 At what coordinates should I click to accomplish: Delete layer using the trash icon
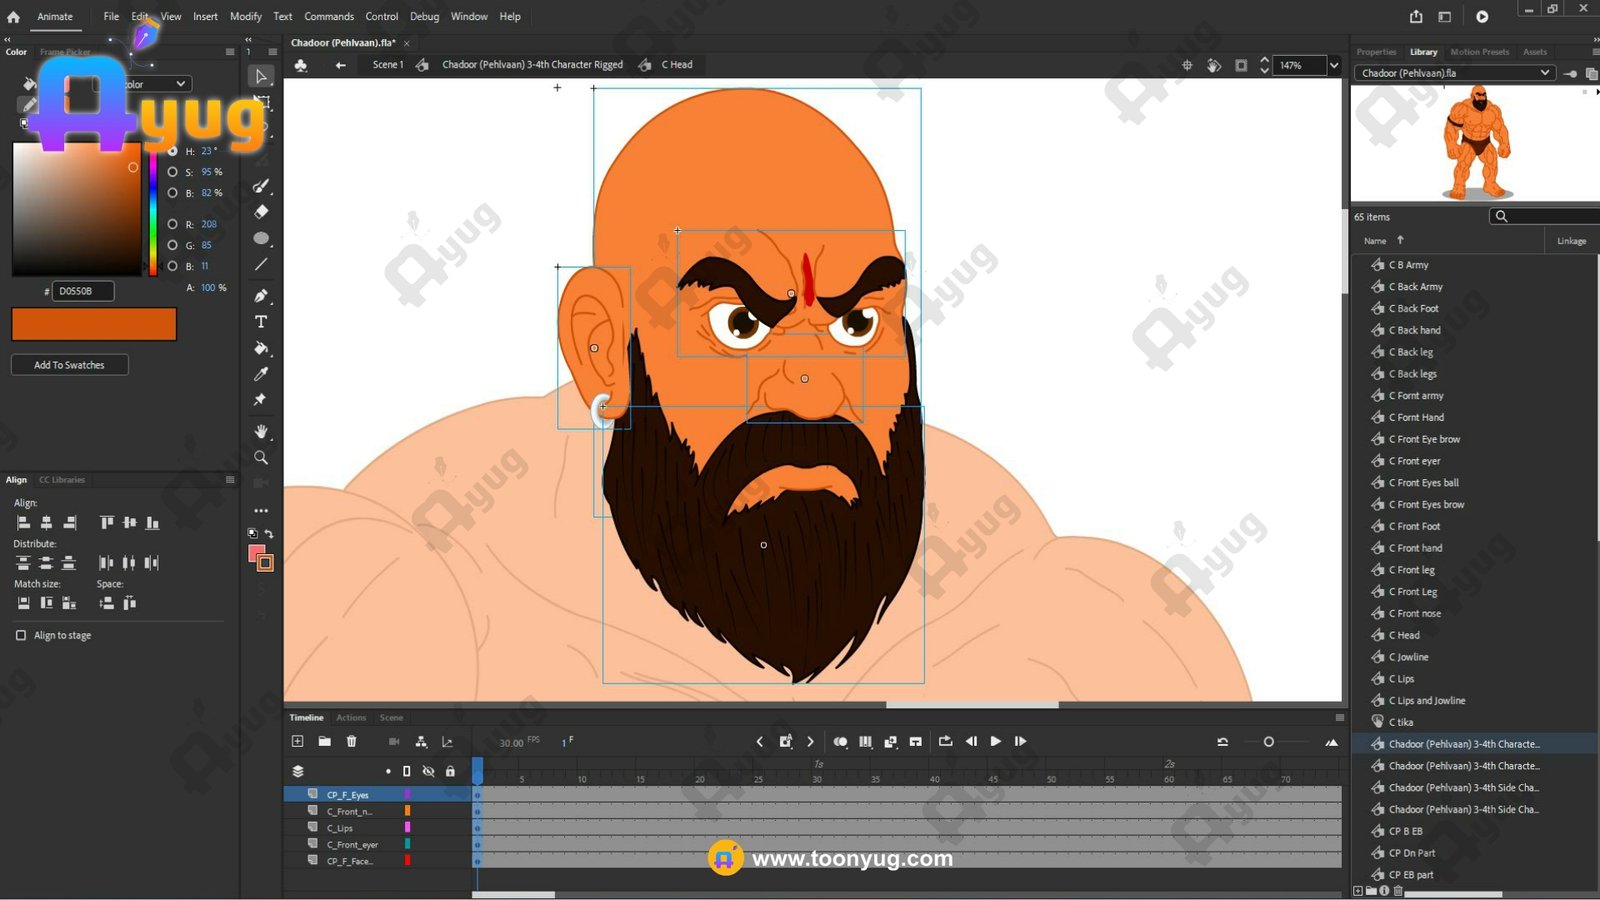(x=351, y=741)
